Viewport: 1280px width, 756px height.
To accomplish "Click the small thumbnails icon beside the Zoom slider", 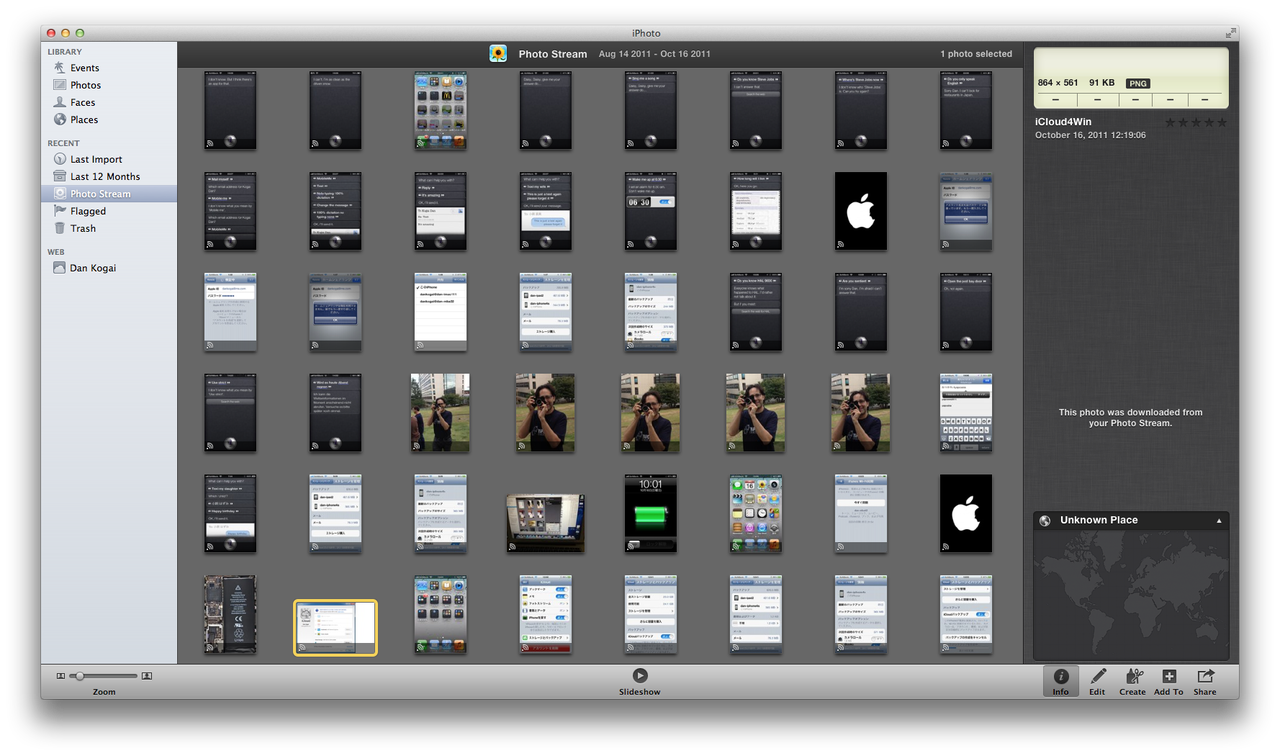I will 61,676.
